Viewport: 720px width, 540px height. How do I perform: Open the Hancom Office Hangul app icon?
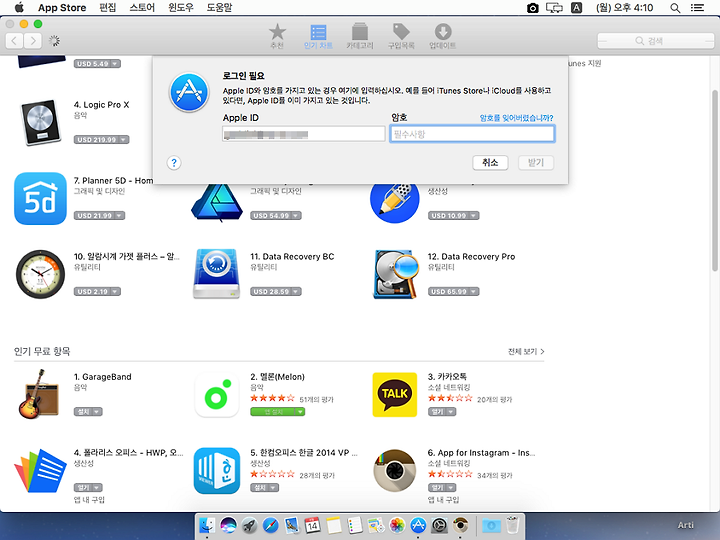tap(217, 471)
